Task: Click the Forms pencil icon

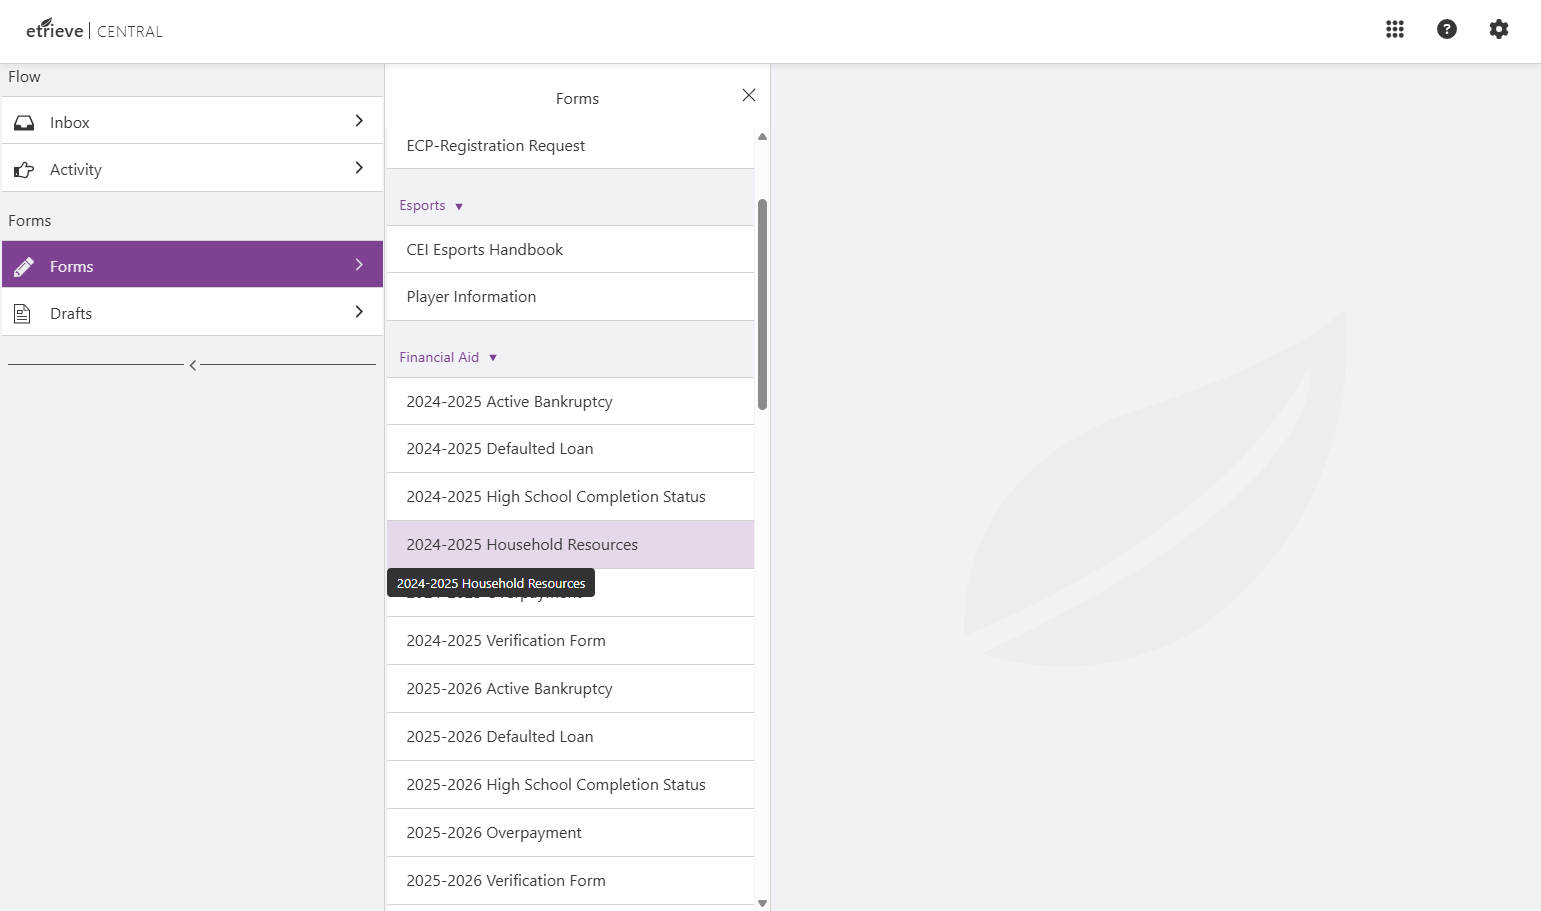Action: pyautogui.click(x=24, y=266)
